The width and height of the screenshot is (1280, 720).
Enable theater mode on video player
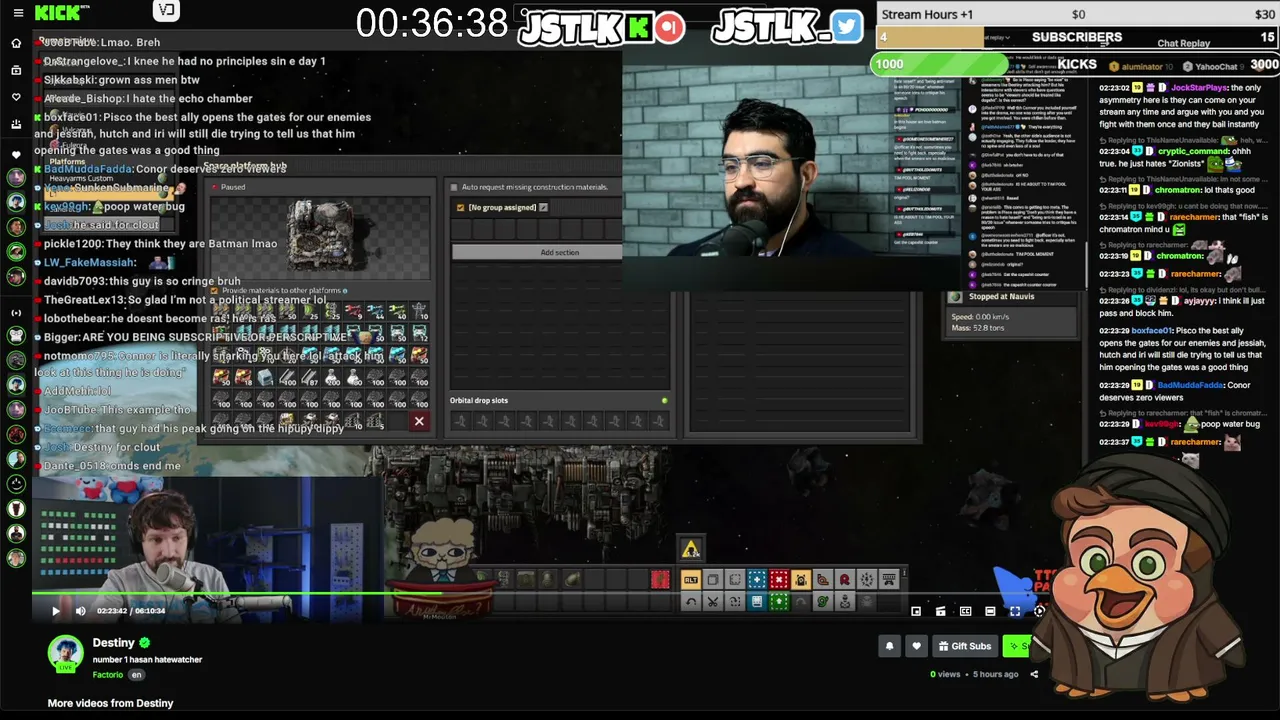click(x=990, y=611)
